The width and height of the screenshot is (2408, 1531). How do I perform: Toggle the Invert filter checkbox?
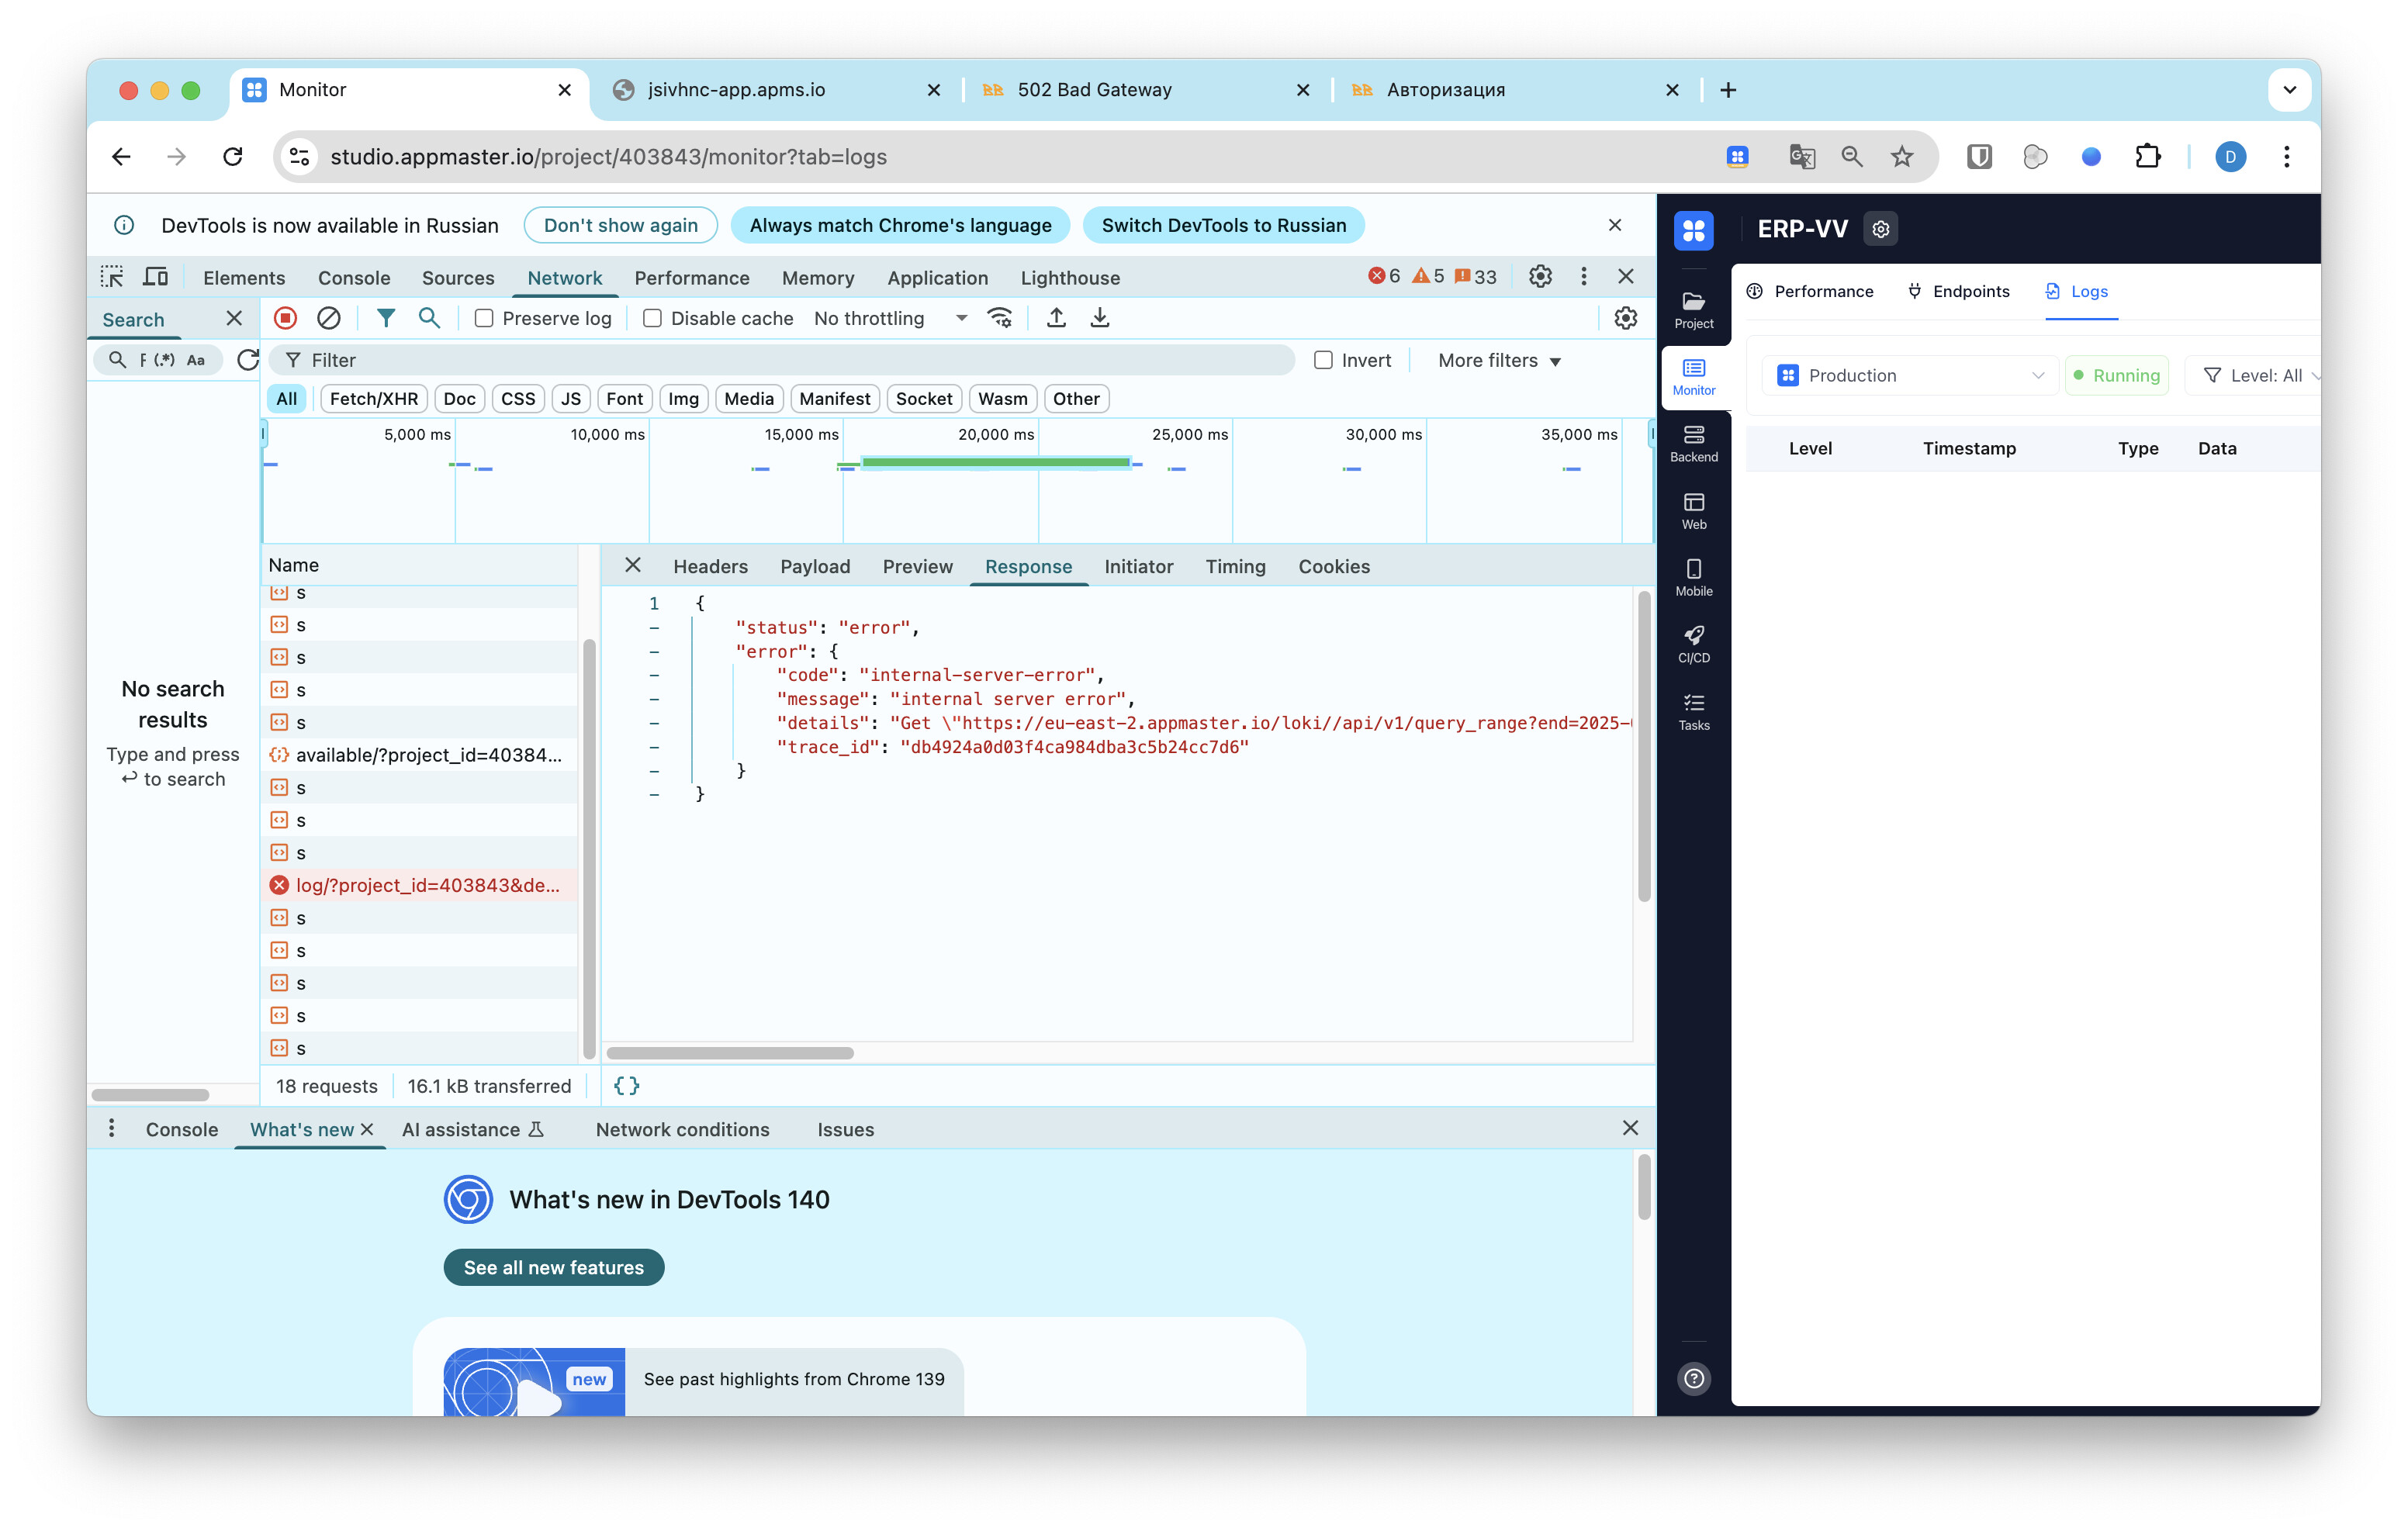click(1323, 360)
